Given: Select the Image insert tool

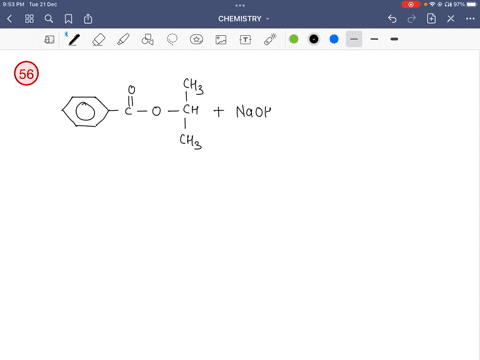Looking at the screenshot, I should pyautogui.click(x=221, y=40).
